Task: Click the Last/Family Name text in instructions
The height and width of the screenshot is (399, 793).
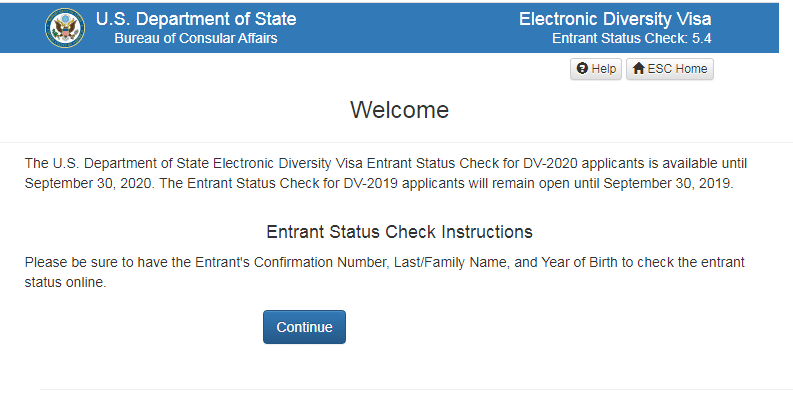Action: [451, 262]
